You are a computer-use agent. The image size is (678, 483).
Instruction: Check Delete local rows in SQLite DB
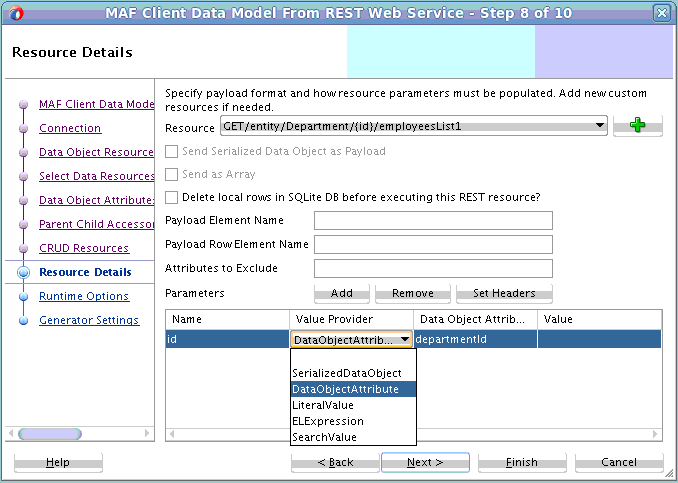(172, 198)
